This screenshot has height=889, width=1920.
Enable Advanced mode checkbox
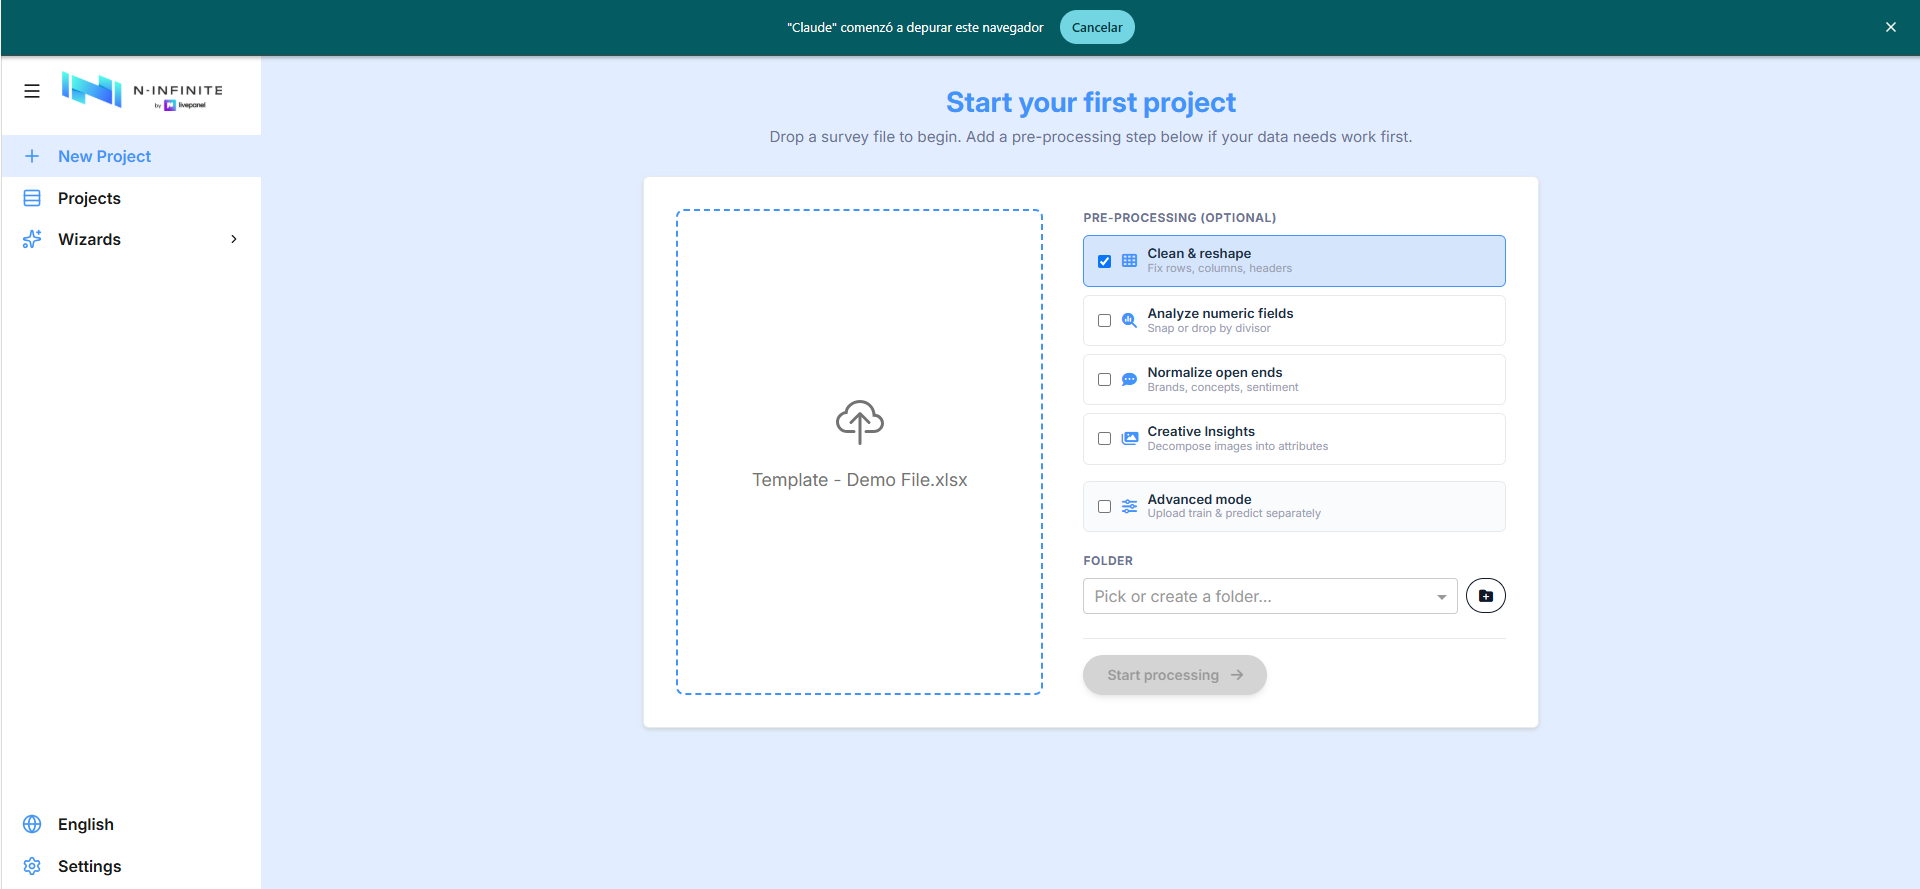(1104, 506)
